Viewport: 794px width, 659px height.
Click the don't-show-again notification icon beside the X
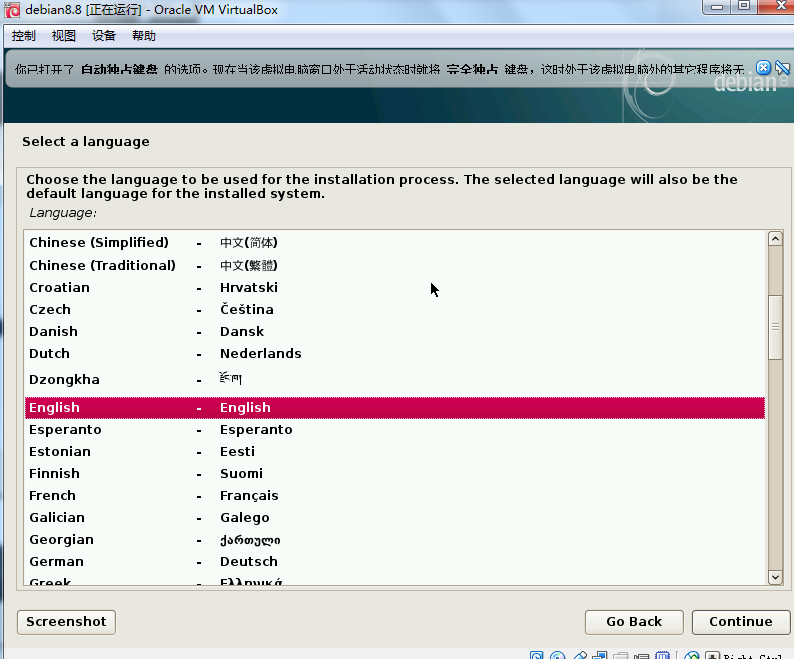(x=781, y=68)
